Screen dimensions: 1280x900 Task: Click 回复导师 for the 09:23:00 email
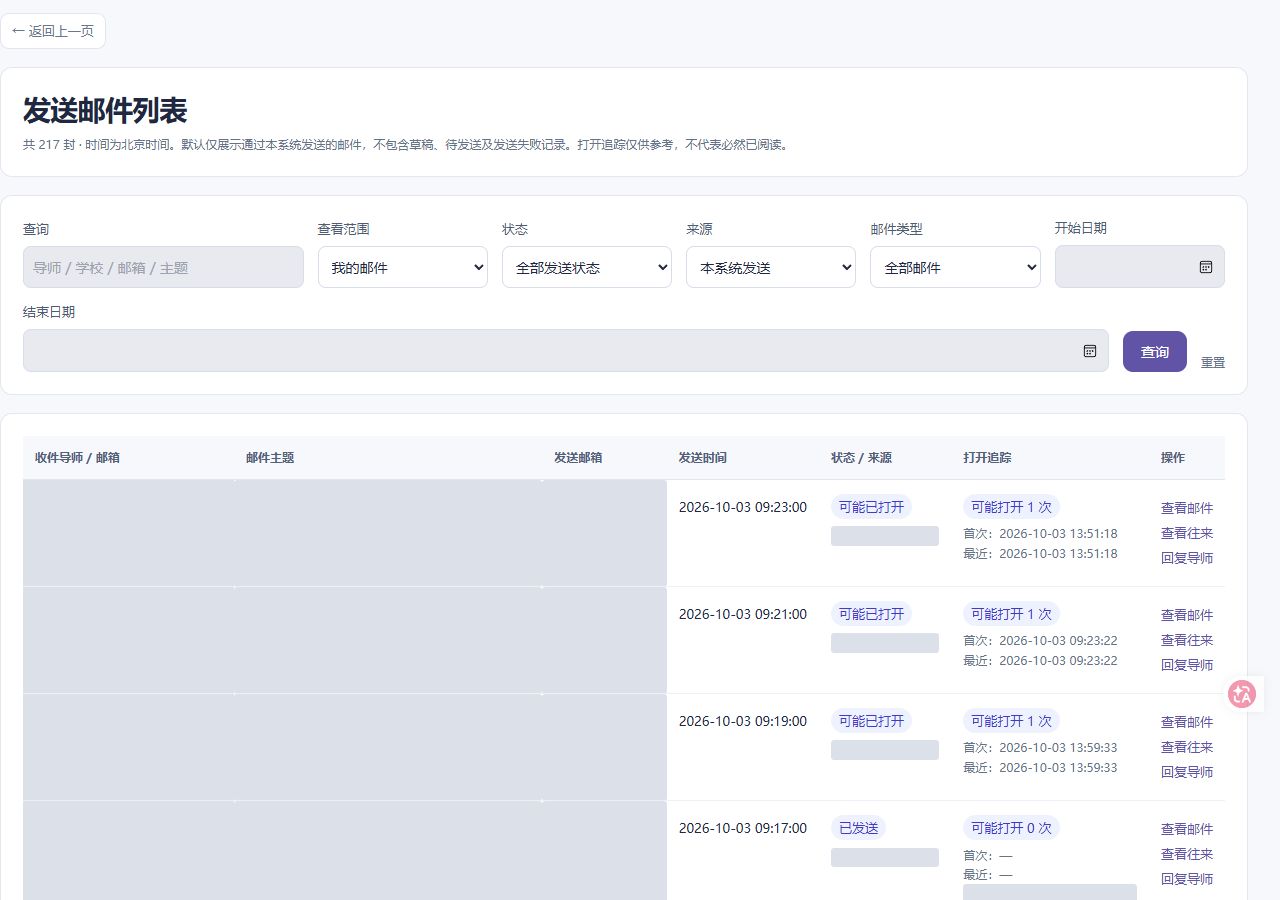click(1187, 558)
